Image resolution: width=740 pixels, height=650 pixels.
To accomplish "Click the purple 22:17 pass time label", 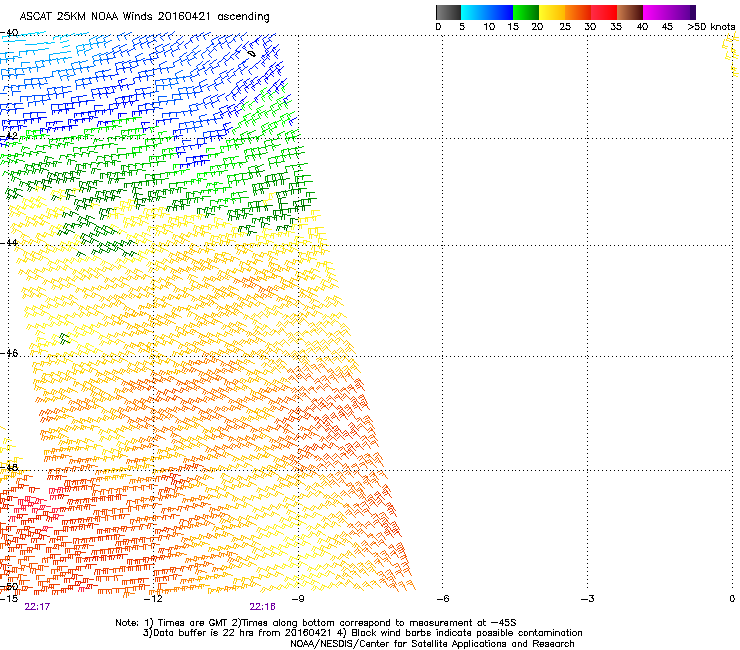I will 37,607.
